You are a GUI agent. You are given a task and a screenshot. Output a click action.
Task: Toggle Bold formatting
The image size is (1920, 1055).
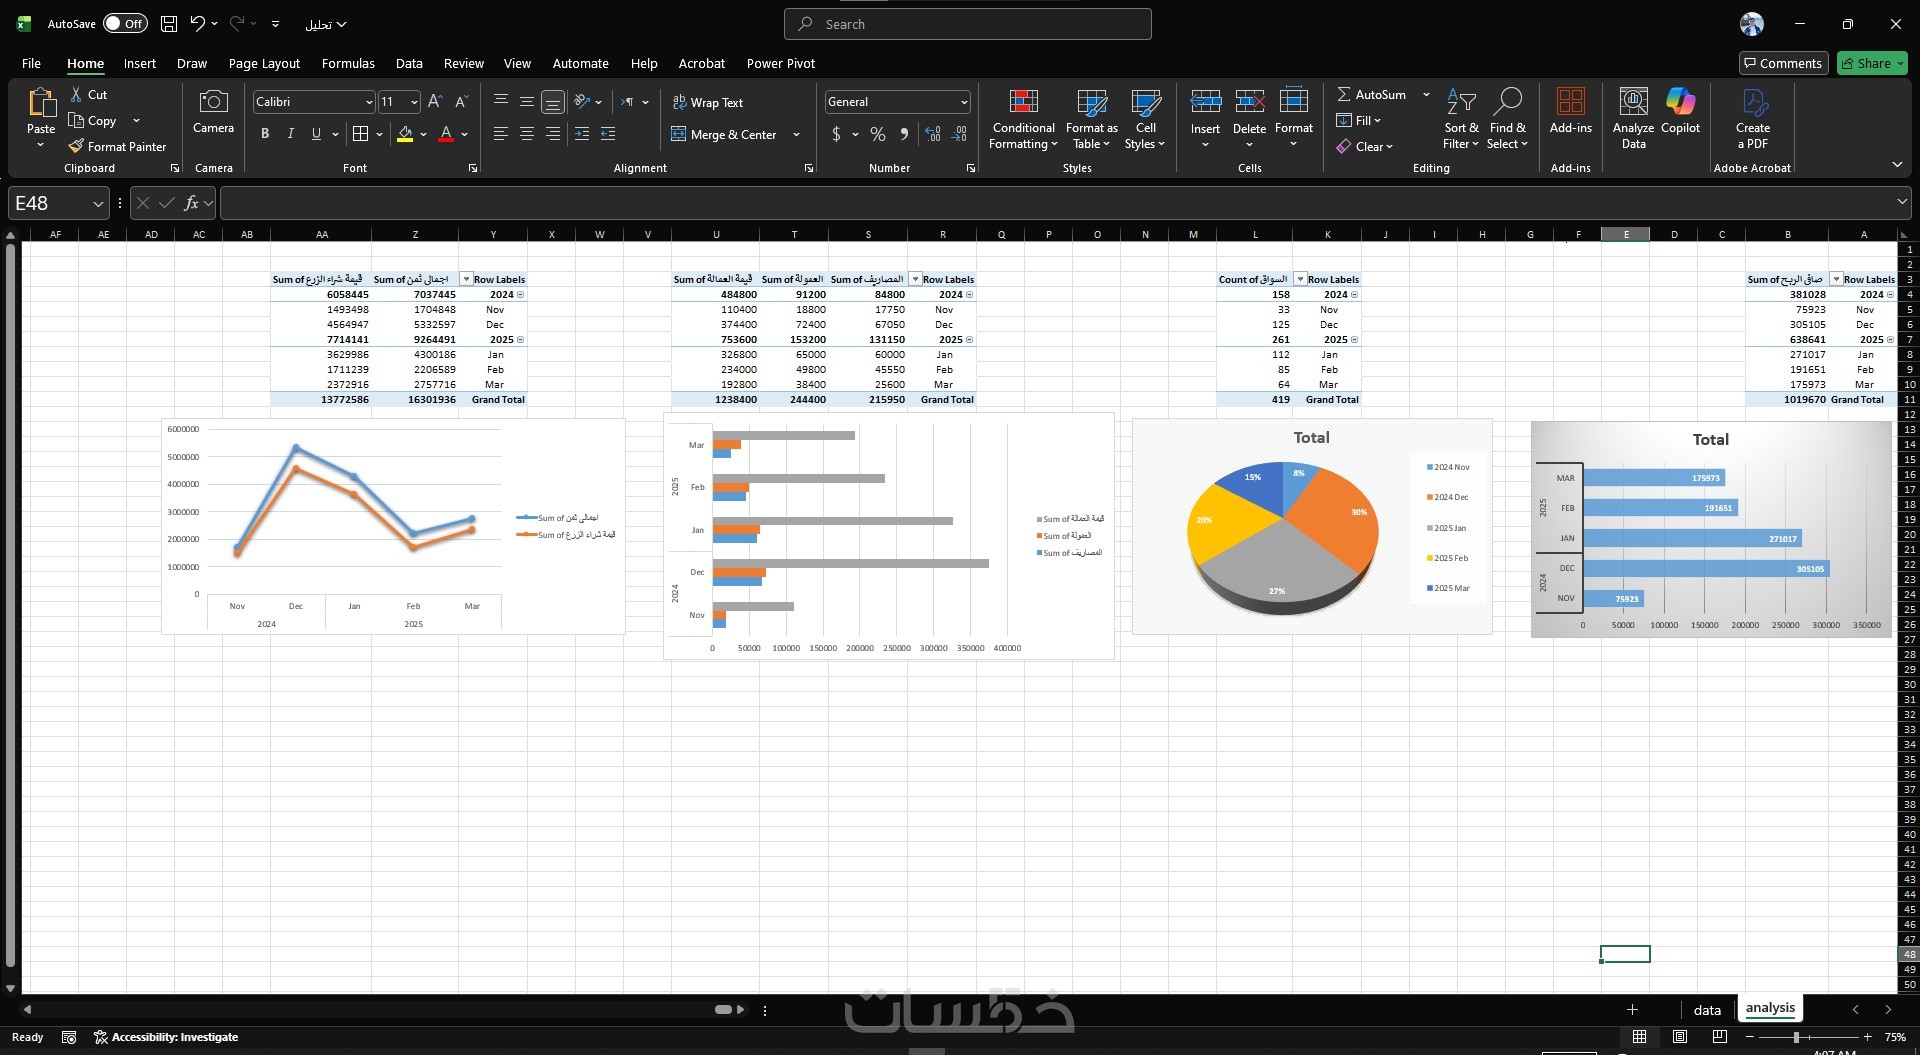(265, 134)
